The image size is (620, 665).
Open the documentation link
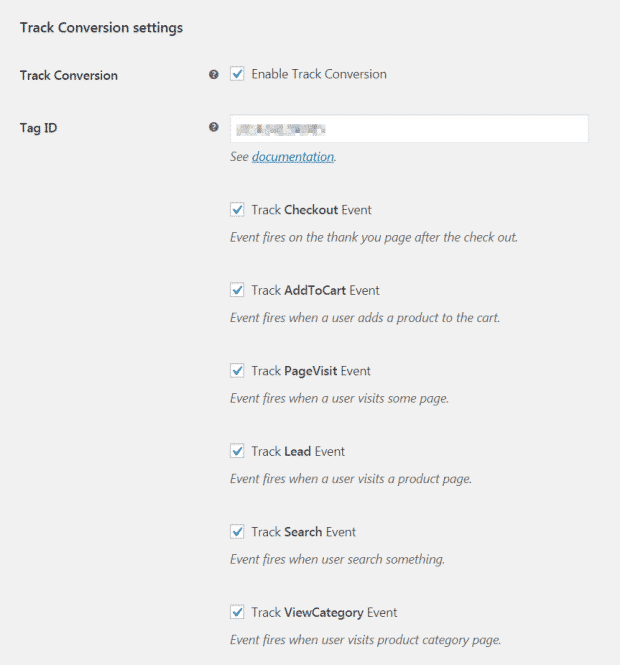click(292, 157)
